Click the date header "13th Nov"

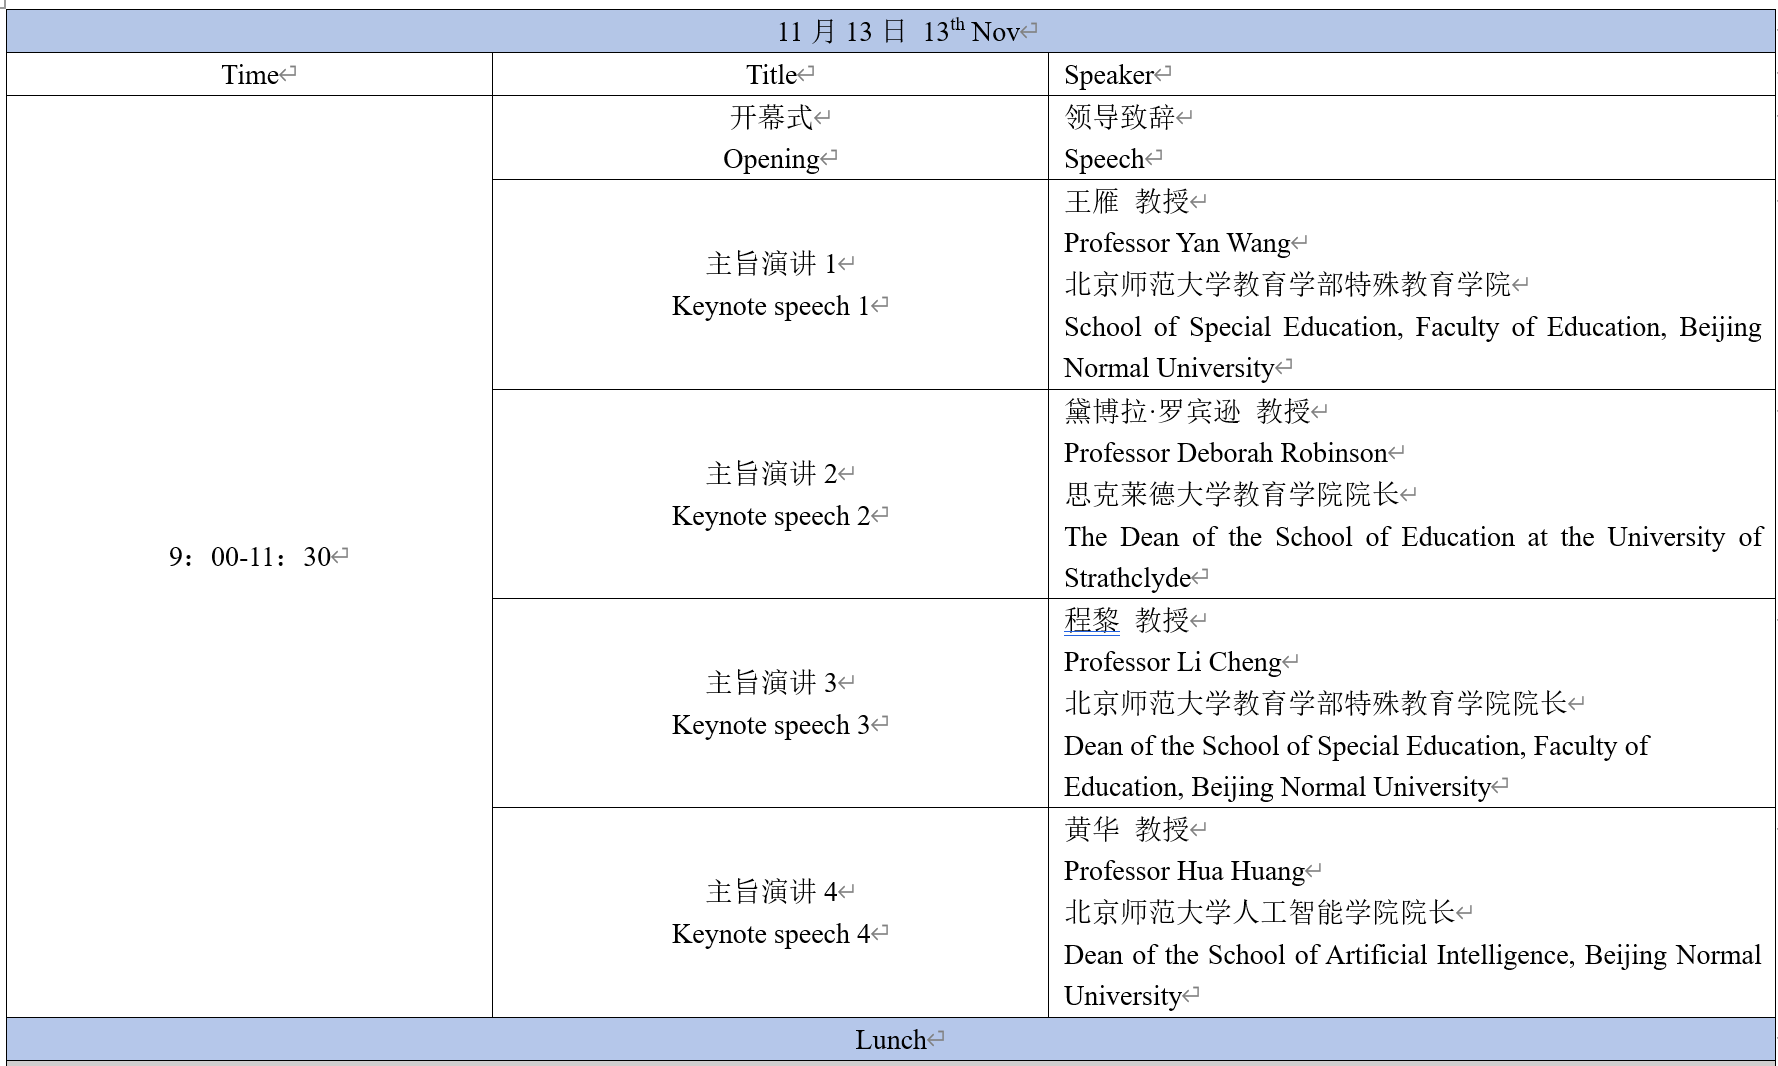[x=969, y=32]
